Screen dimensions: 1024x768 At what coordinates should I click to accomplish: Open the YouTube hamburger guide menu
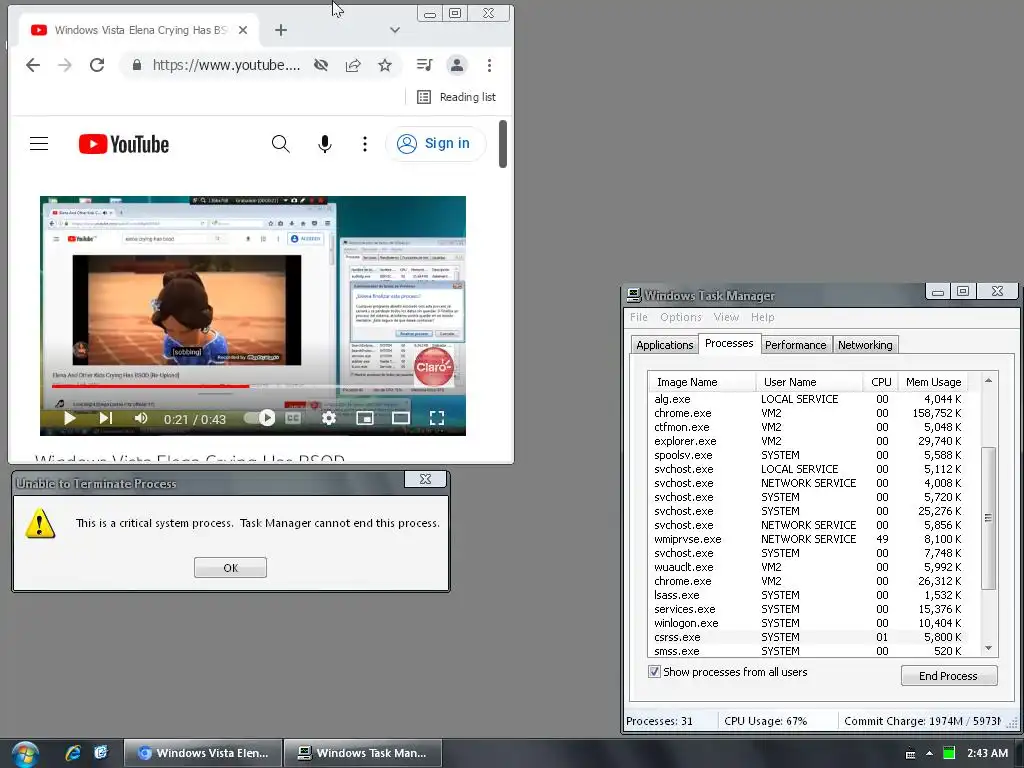[x=39, y=144]
